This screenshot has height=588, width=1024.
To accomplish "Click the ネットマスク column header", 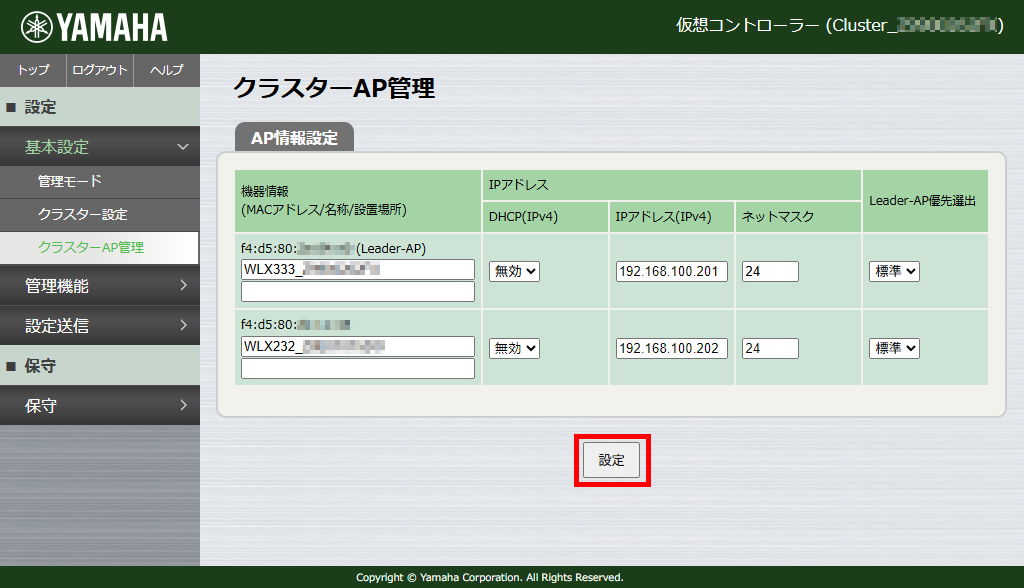I will click(x=798, y=217).
